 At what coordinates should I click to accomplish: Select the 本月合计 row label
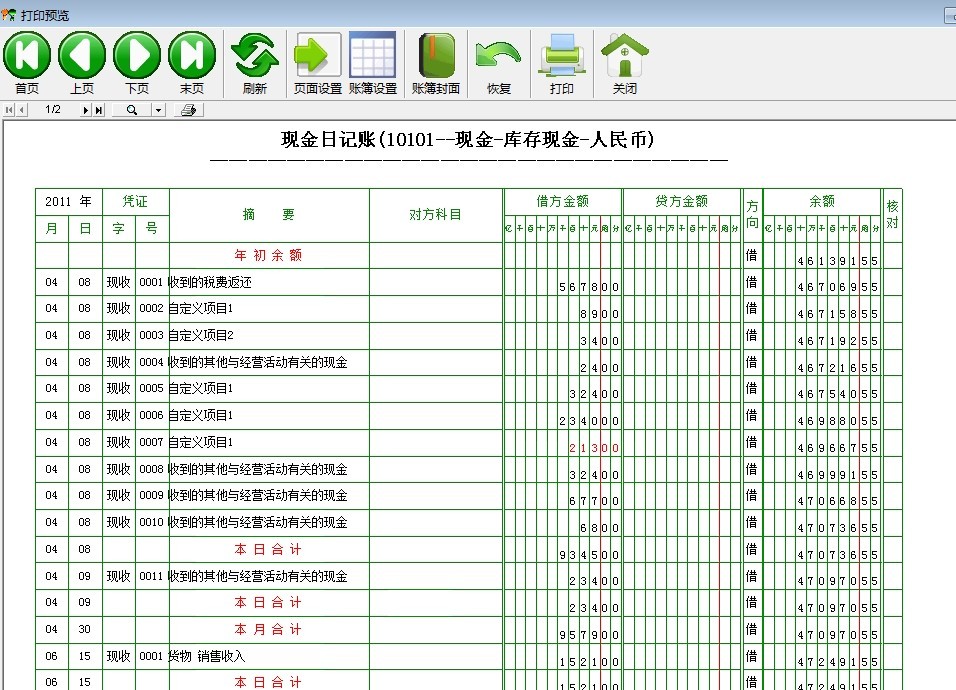pos(269,629)
